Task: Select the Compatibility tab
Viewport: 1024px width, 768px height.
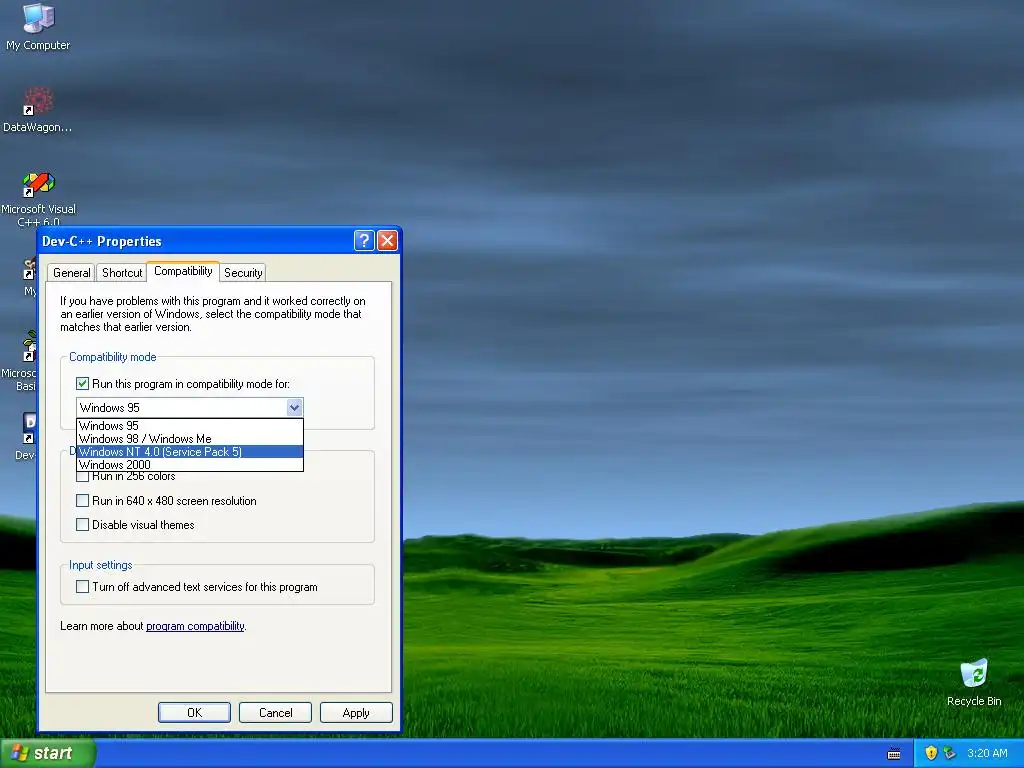Action: (x=183, y=271)
